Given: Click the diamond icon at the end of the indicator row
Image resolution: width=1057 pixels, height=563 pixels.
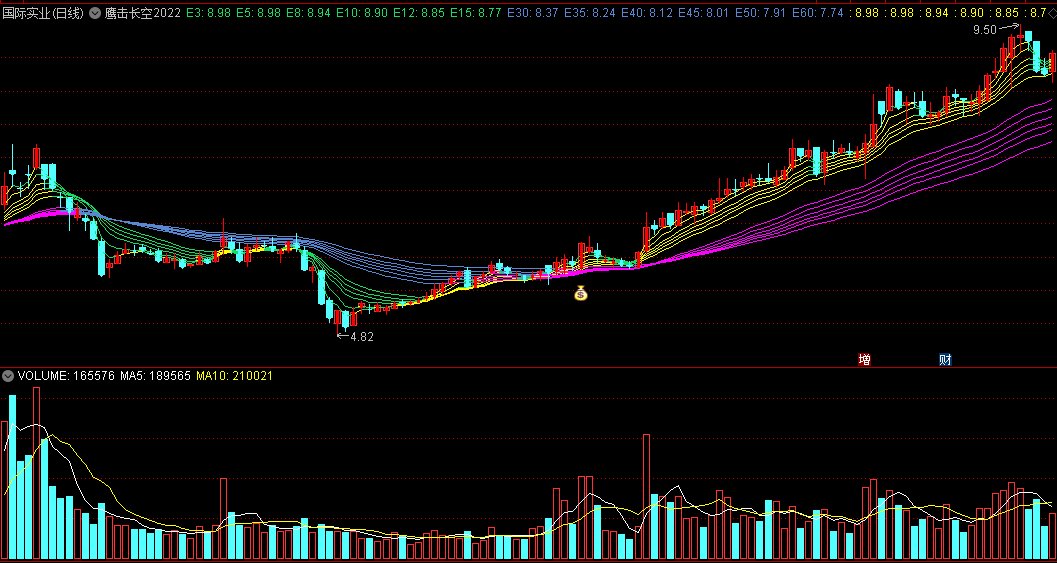Looking at the screenshot, I should click(1052, 13).
